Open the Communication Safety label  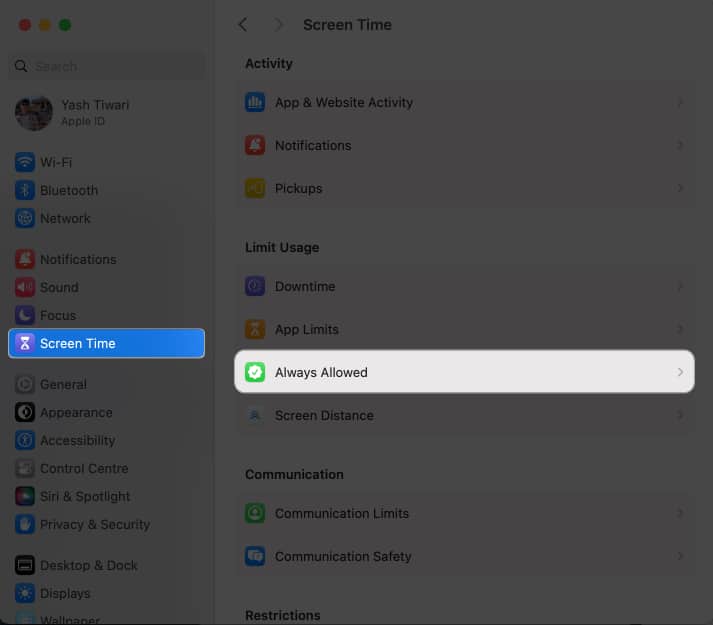(x=343, y=557)
